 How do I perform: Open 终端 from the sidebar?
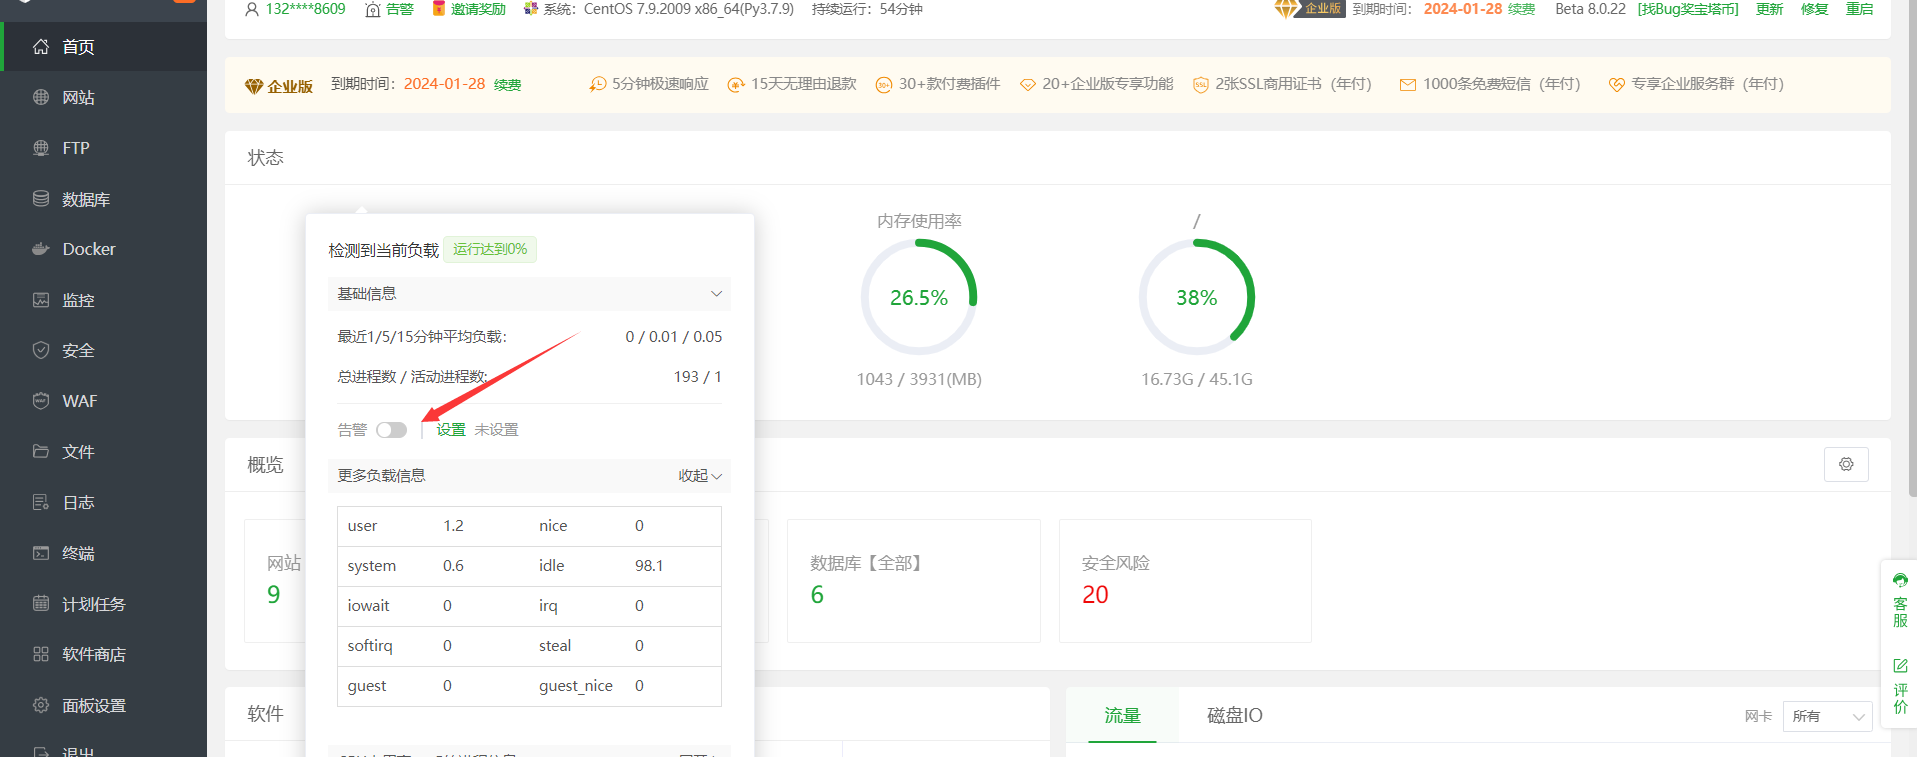[x=78, y=553]
